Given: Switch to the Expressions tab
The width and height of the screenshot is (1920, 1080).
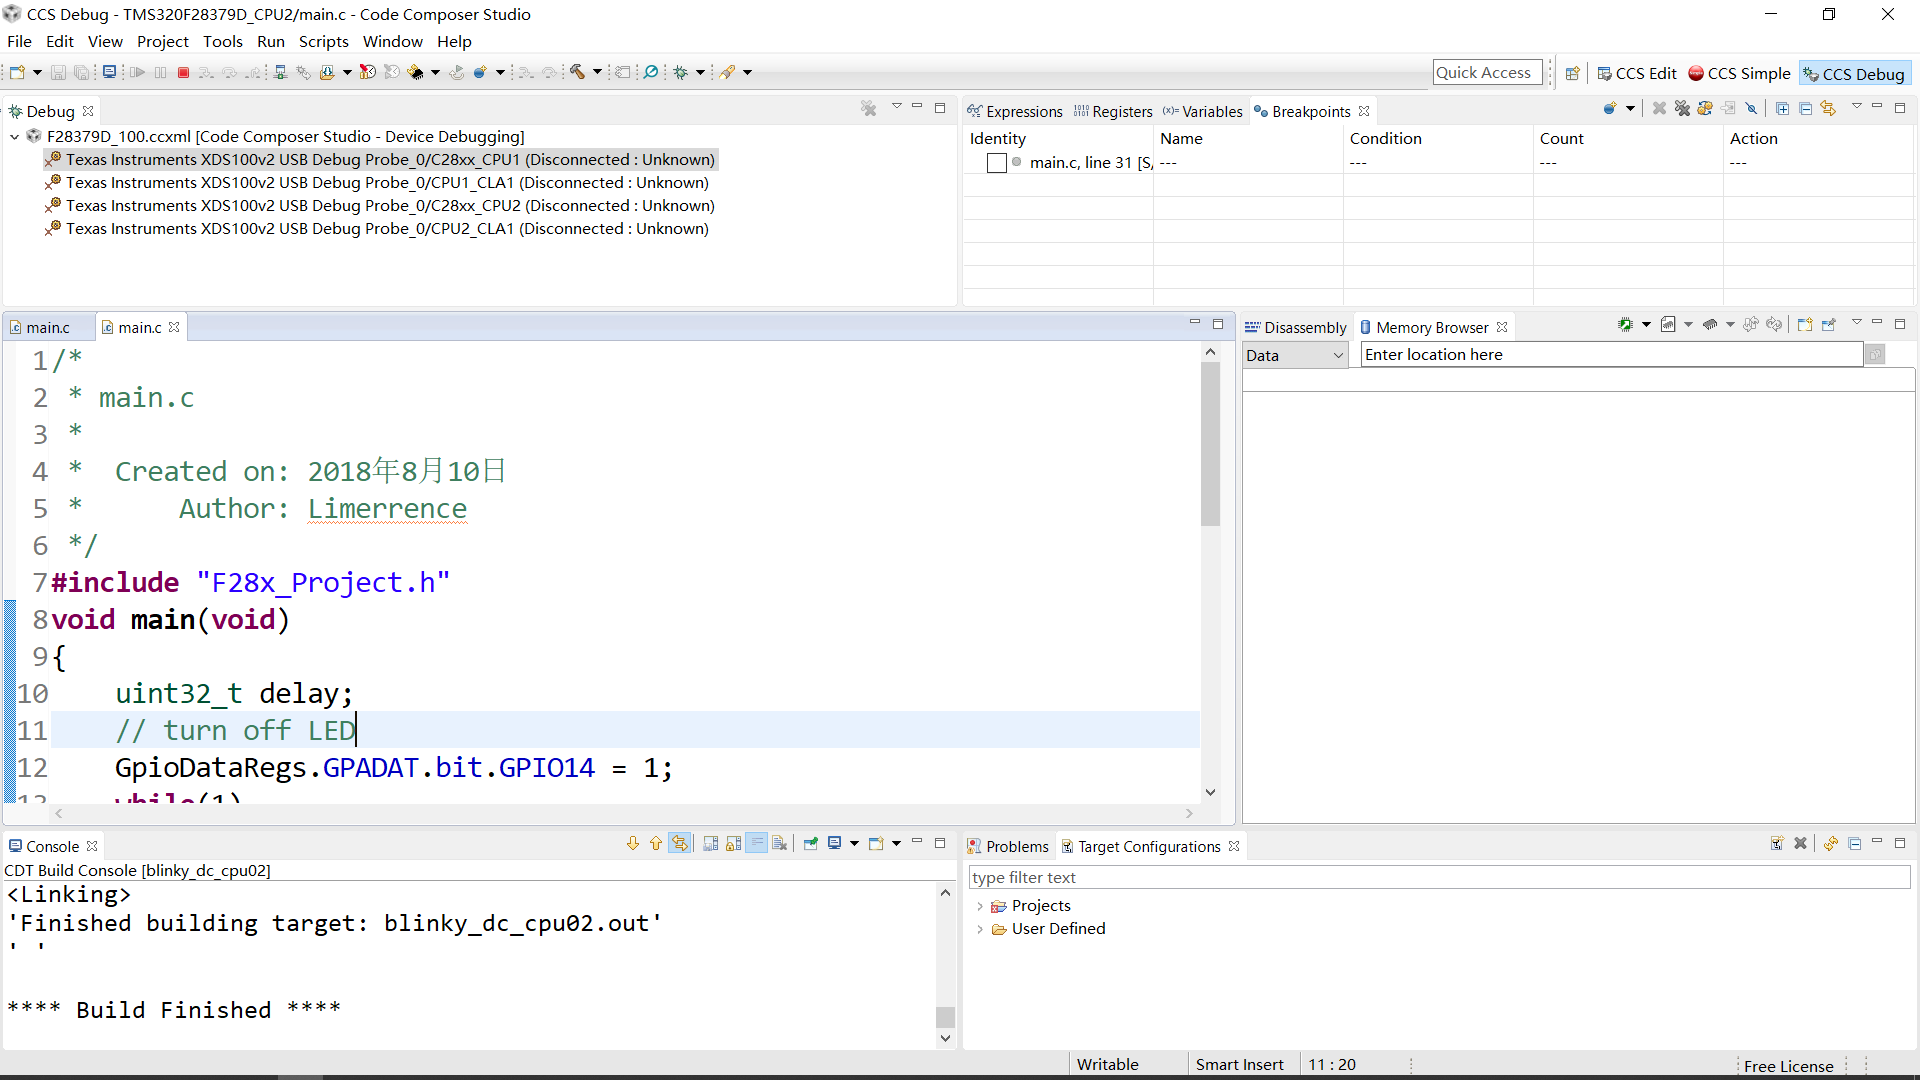Looking at the screenshot, I should click(1015, 111).
